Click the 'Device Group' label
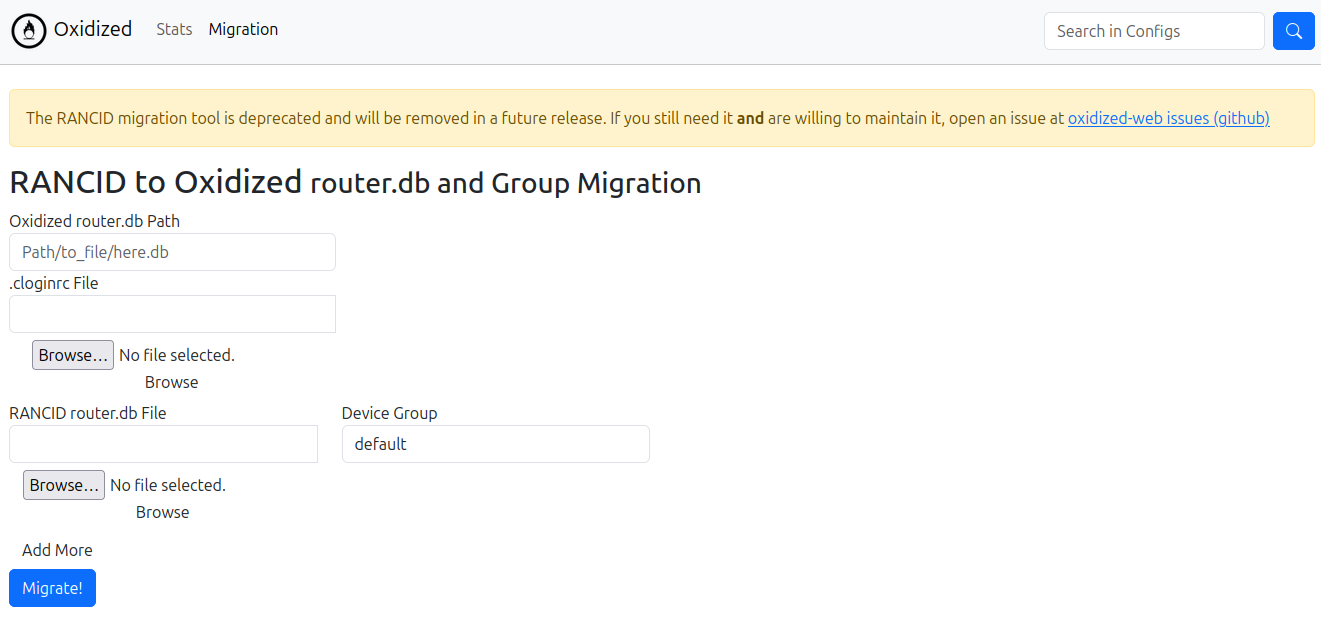The height and width of the screenshot is (626, 1321). point(390,413)
